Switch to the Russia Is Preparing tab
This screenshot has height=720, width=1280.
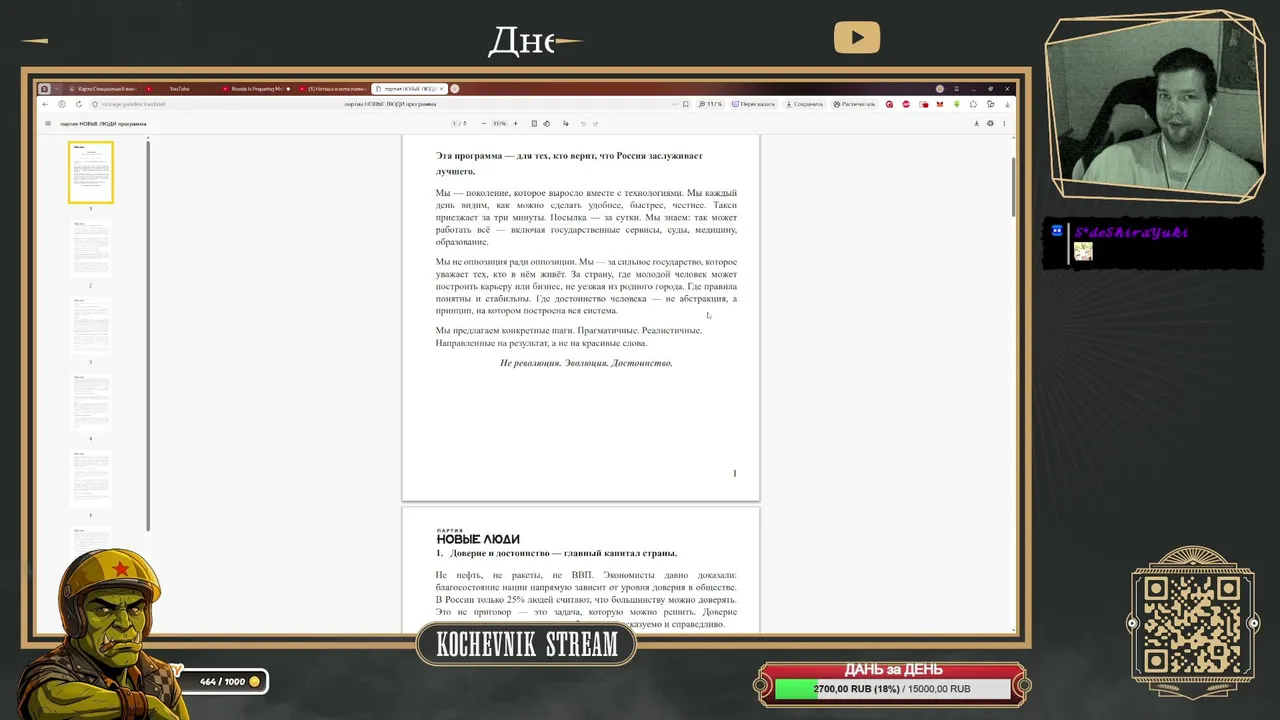coord(255,89)
